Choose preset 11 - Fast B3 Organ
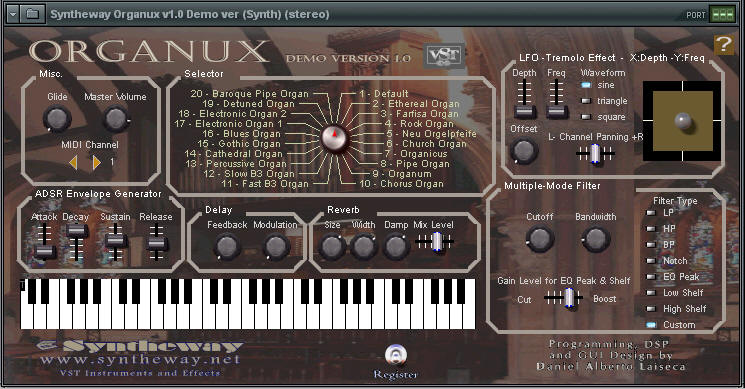745x389 pixels. [265, 184]
